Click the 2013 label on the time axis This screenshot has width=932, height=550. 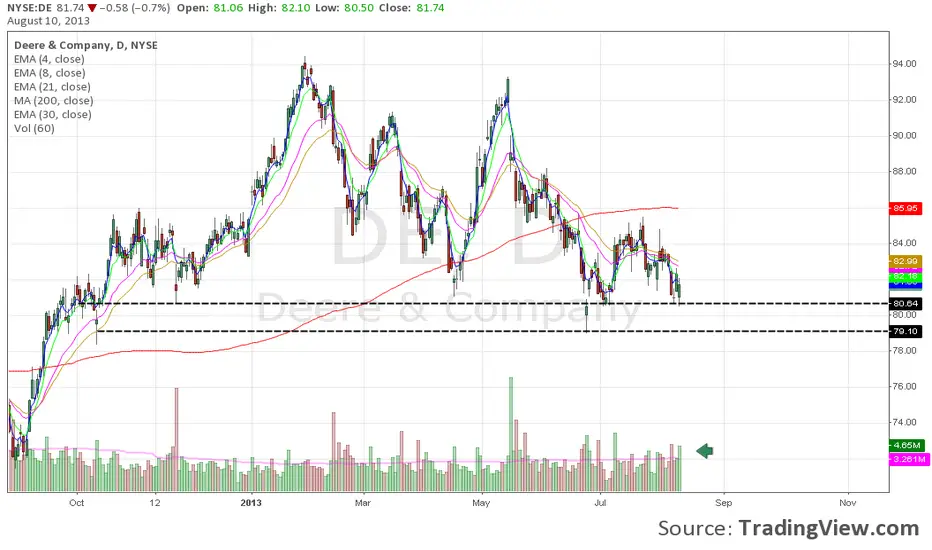(x=251, y=502)
